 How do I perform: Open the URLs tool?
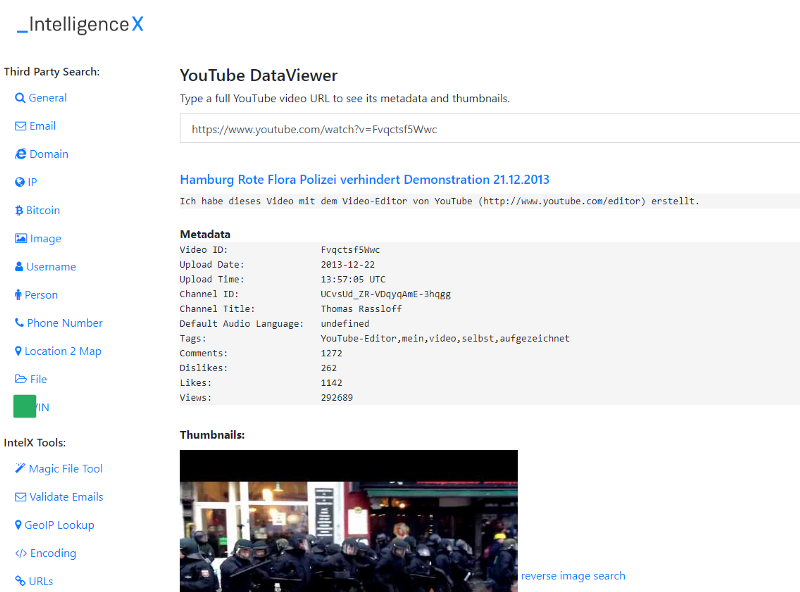click(41, 581)
